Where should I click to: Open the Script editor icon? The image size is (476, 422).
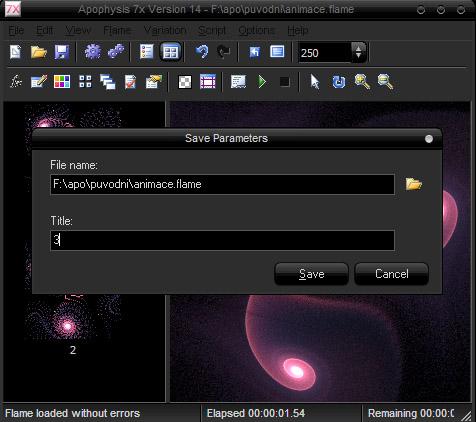point(238,82)
